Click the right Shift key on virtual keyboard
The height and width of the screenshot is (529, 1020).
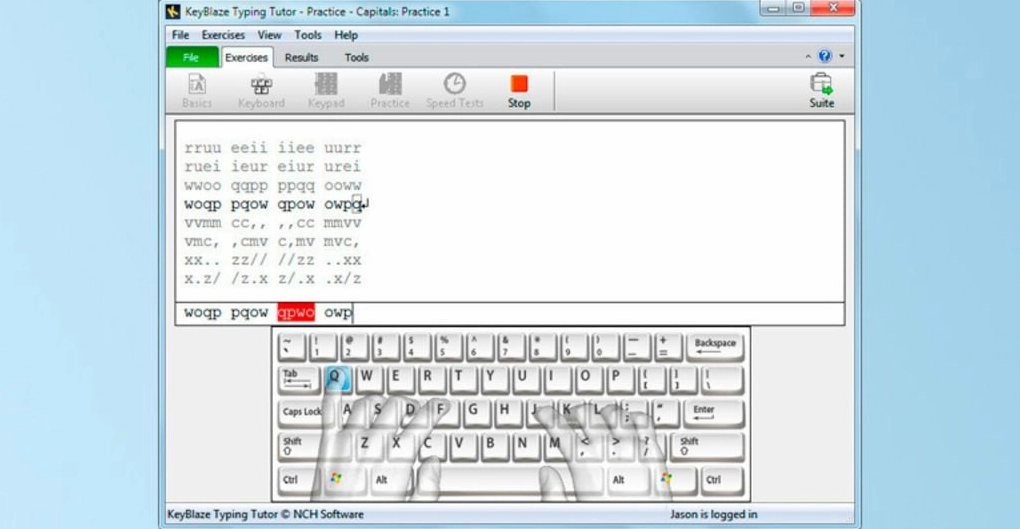pos(706,446)
